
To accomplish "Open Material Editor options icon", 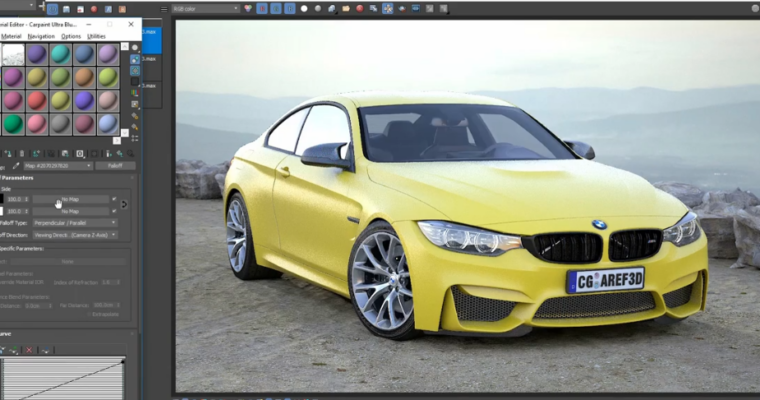I will tap(135, 116).
